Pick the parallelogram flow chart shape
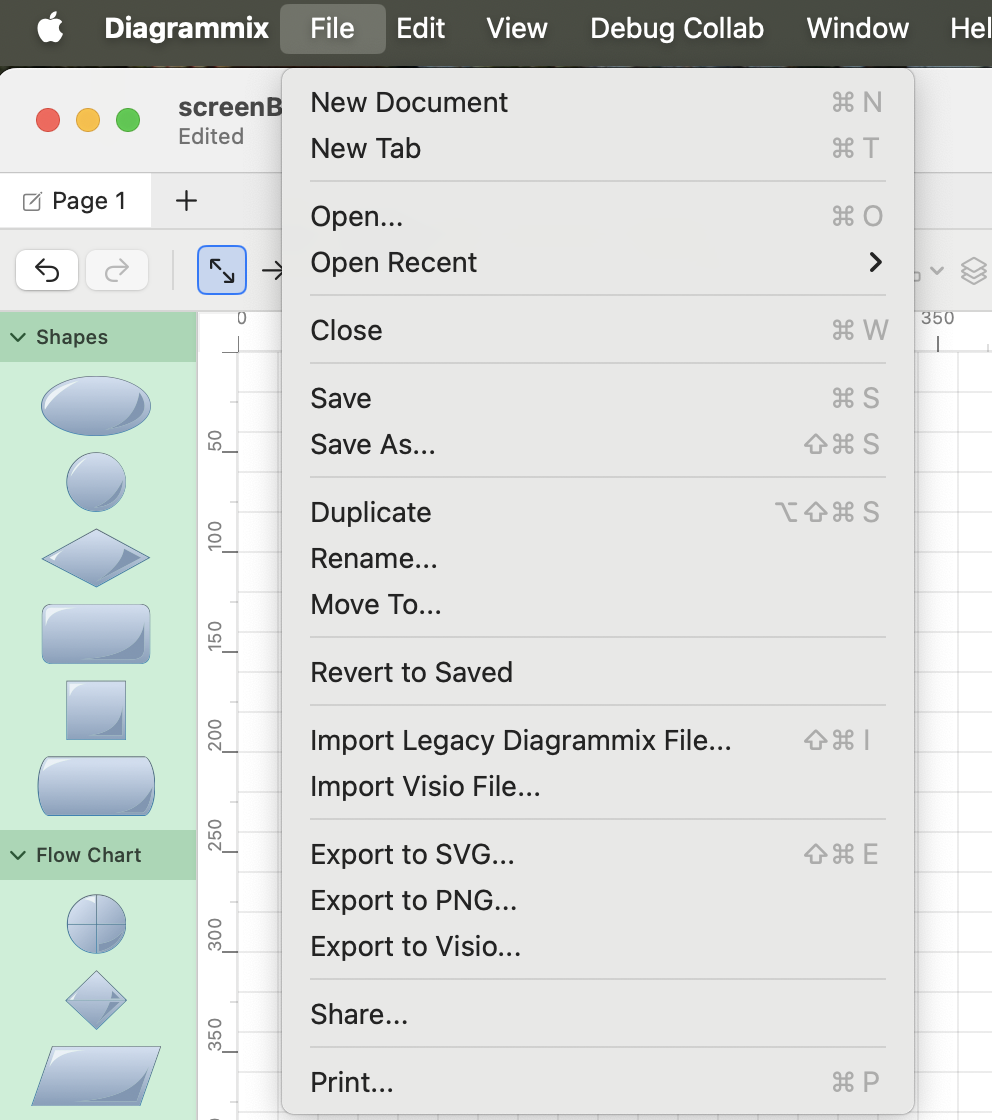992x1120 pixels. (96, 1075)
